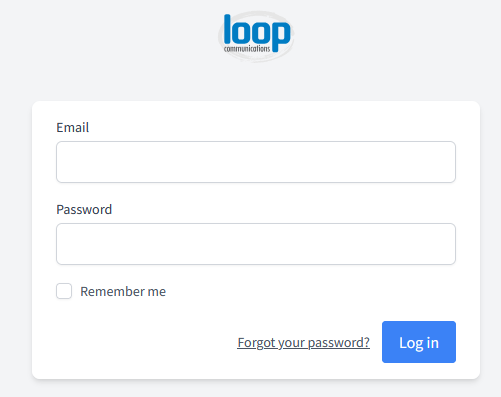Click the Loop Communications logo
The height and width of the screenshot is (397, 501).
256,36
